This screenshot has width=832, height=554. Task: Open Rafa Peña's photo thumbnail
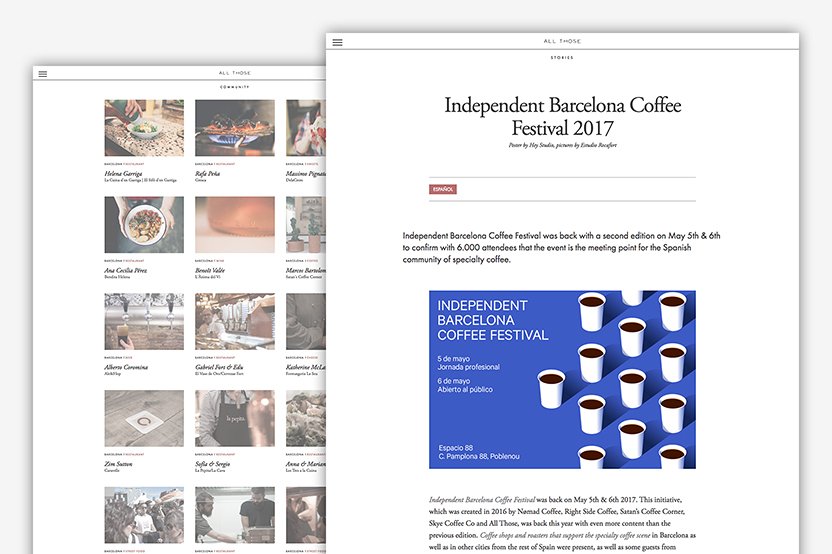click(235, 128)
